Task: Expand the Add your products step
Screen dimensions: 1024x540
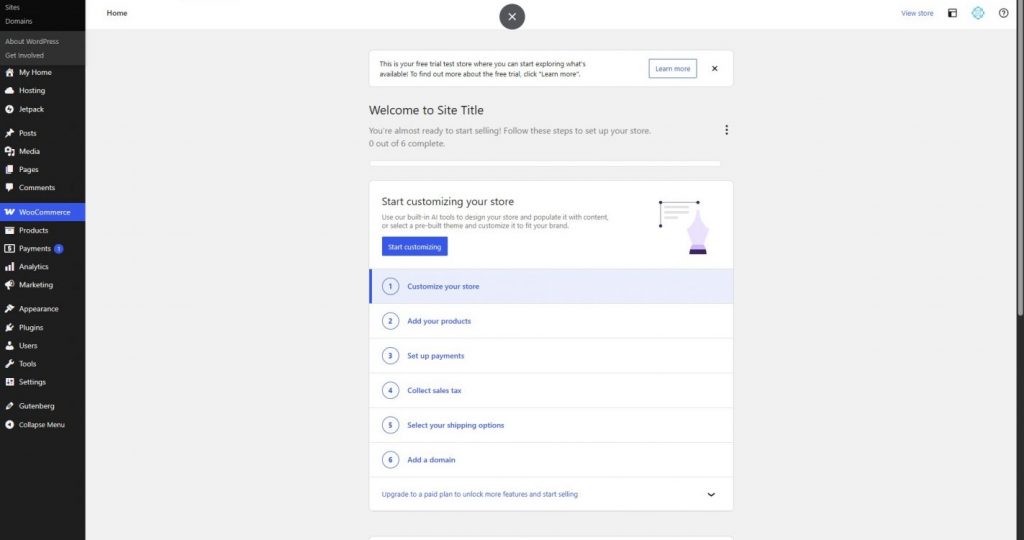Action: [439, 321]
